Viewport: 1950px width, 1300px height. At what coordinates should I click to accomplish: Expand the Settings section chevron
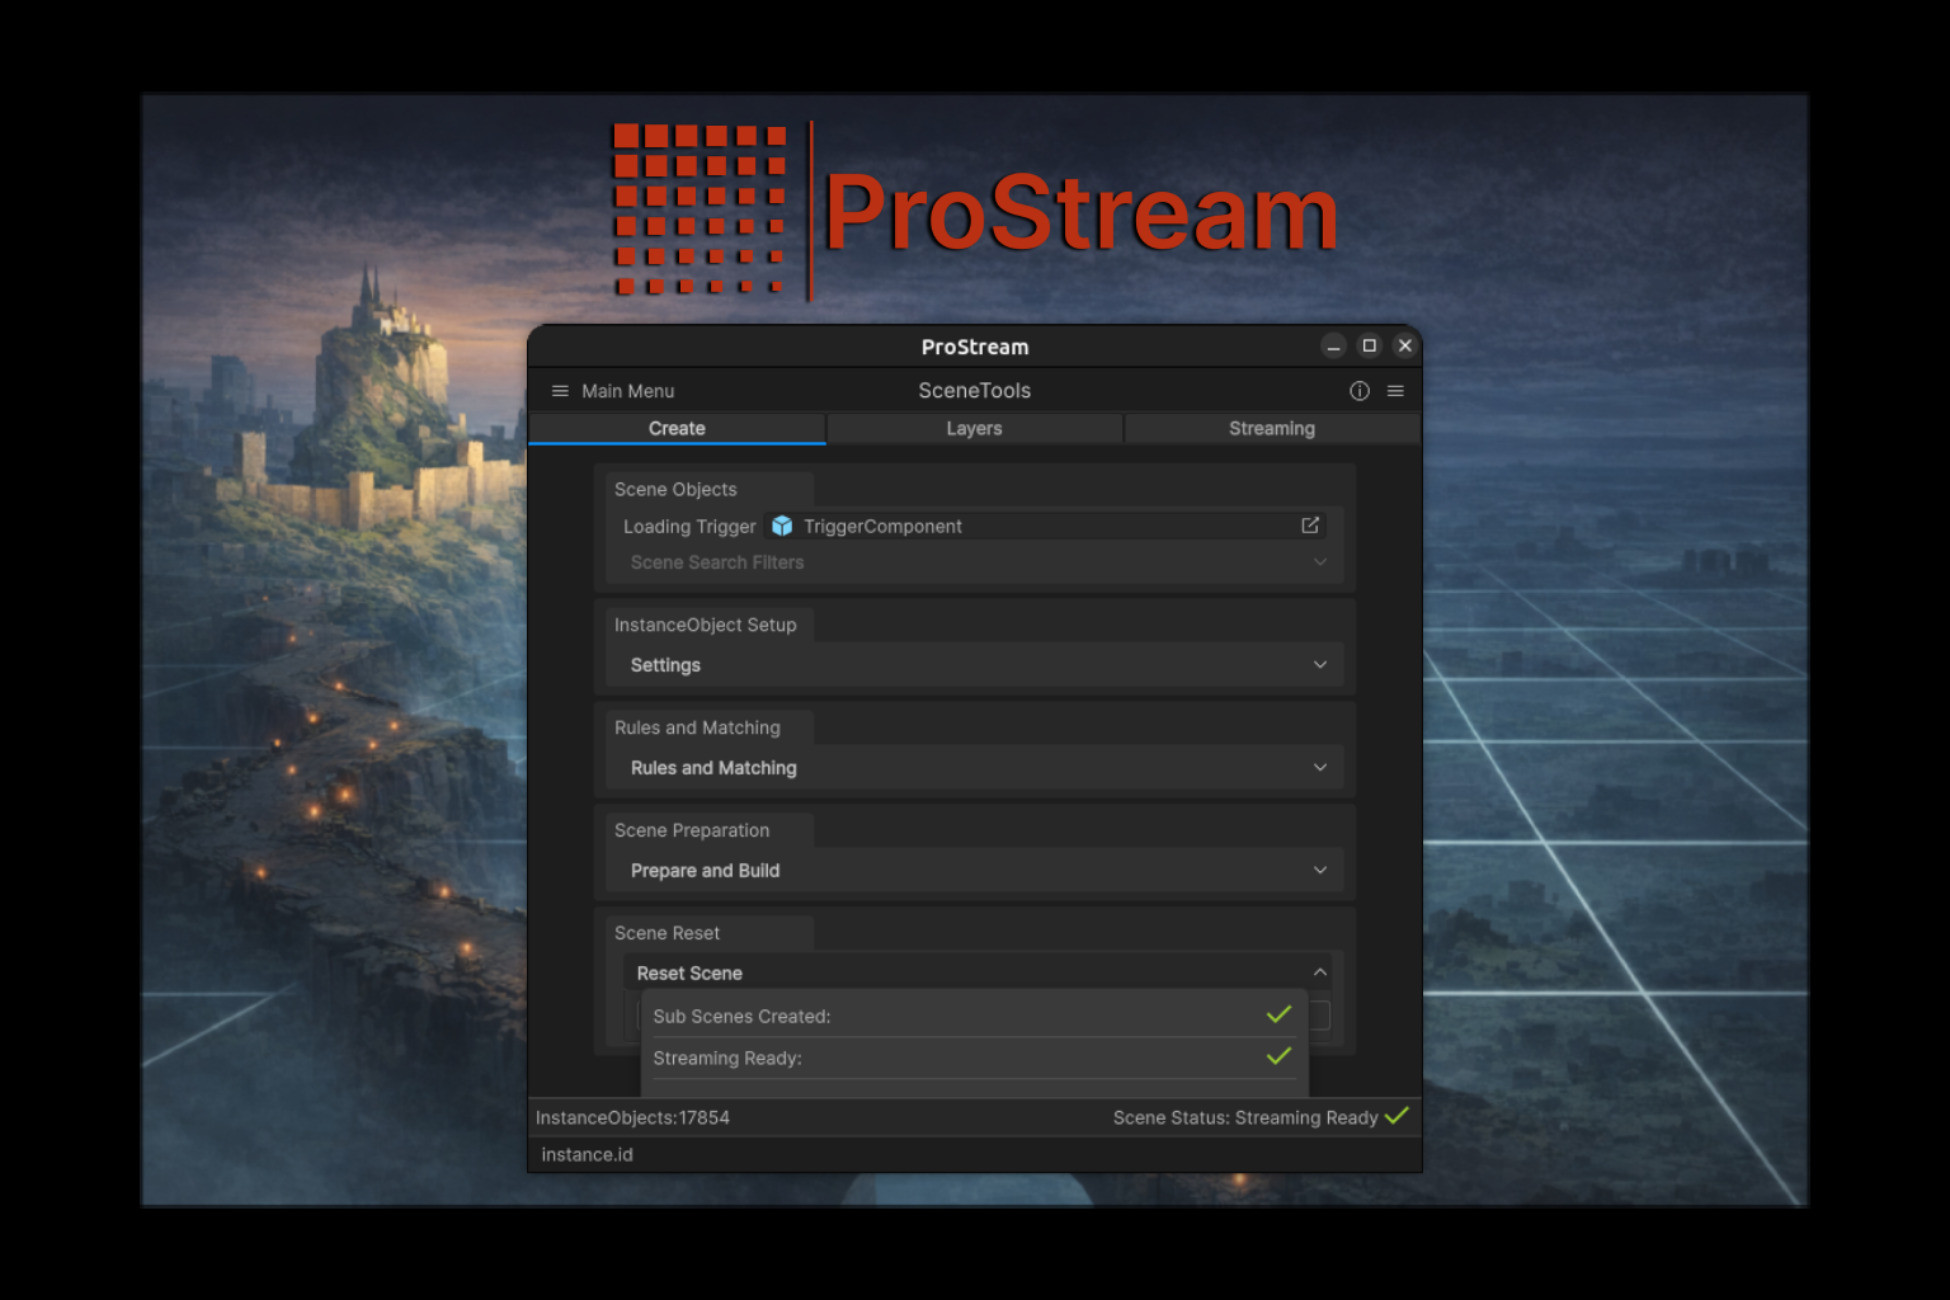[x=1320, y=665]
